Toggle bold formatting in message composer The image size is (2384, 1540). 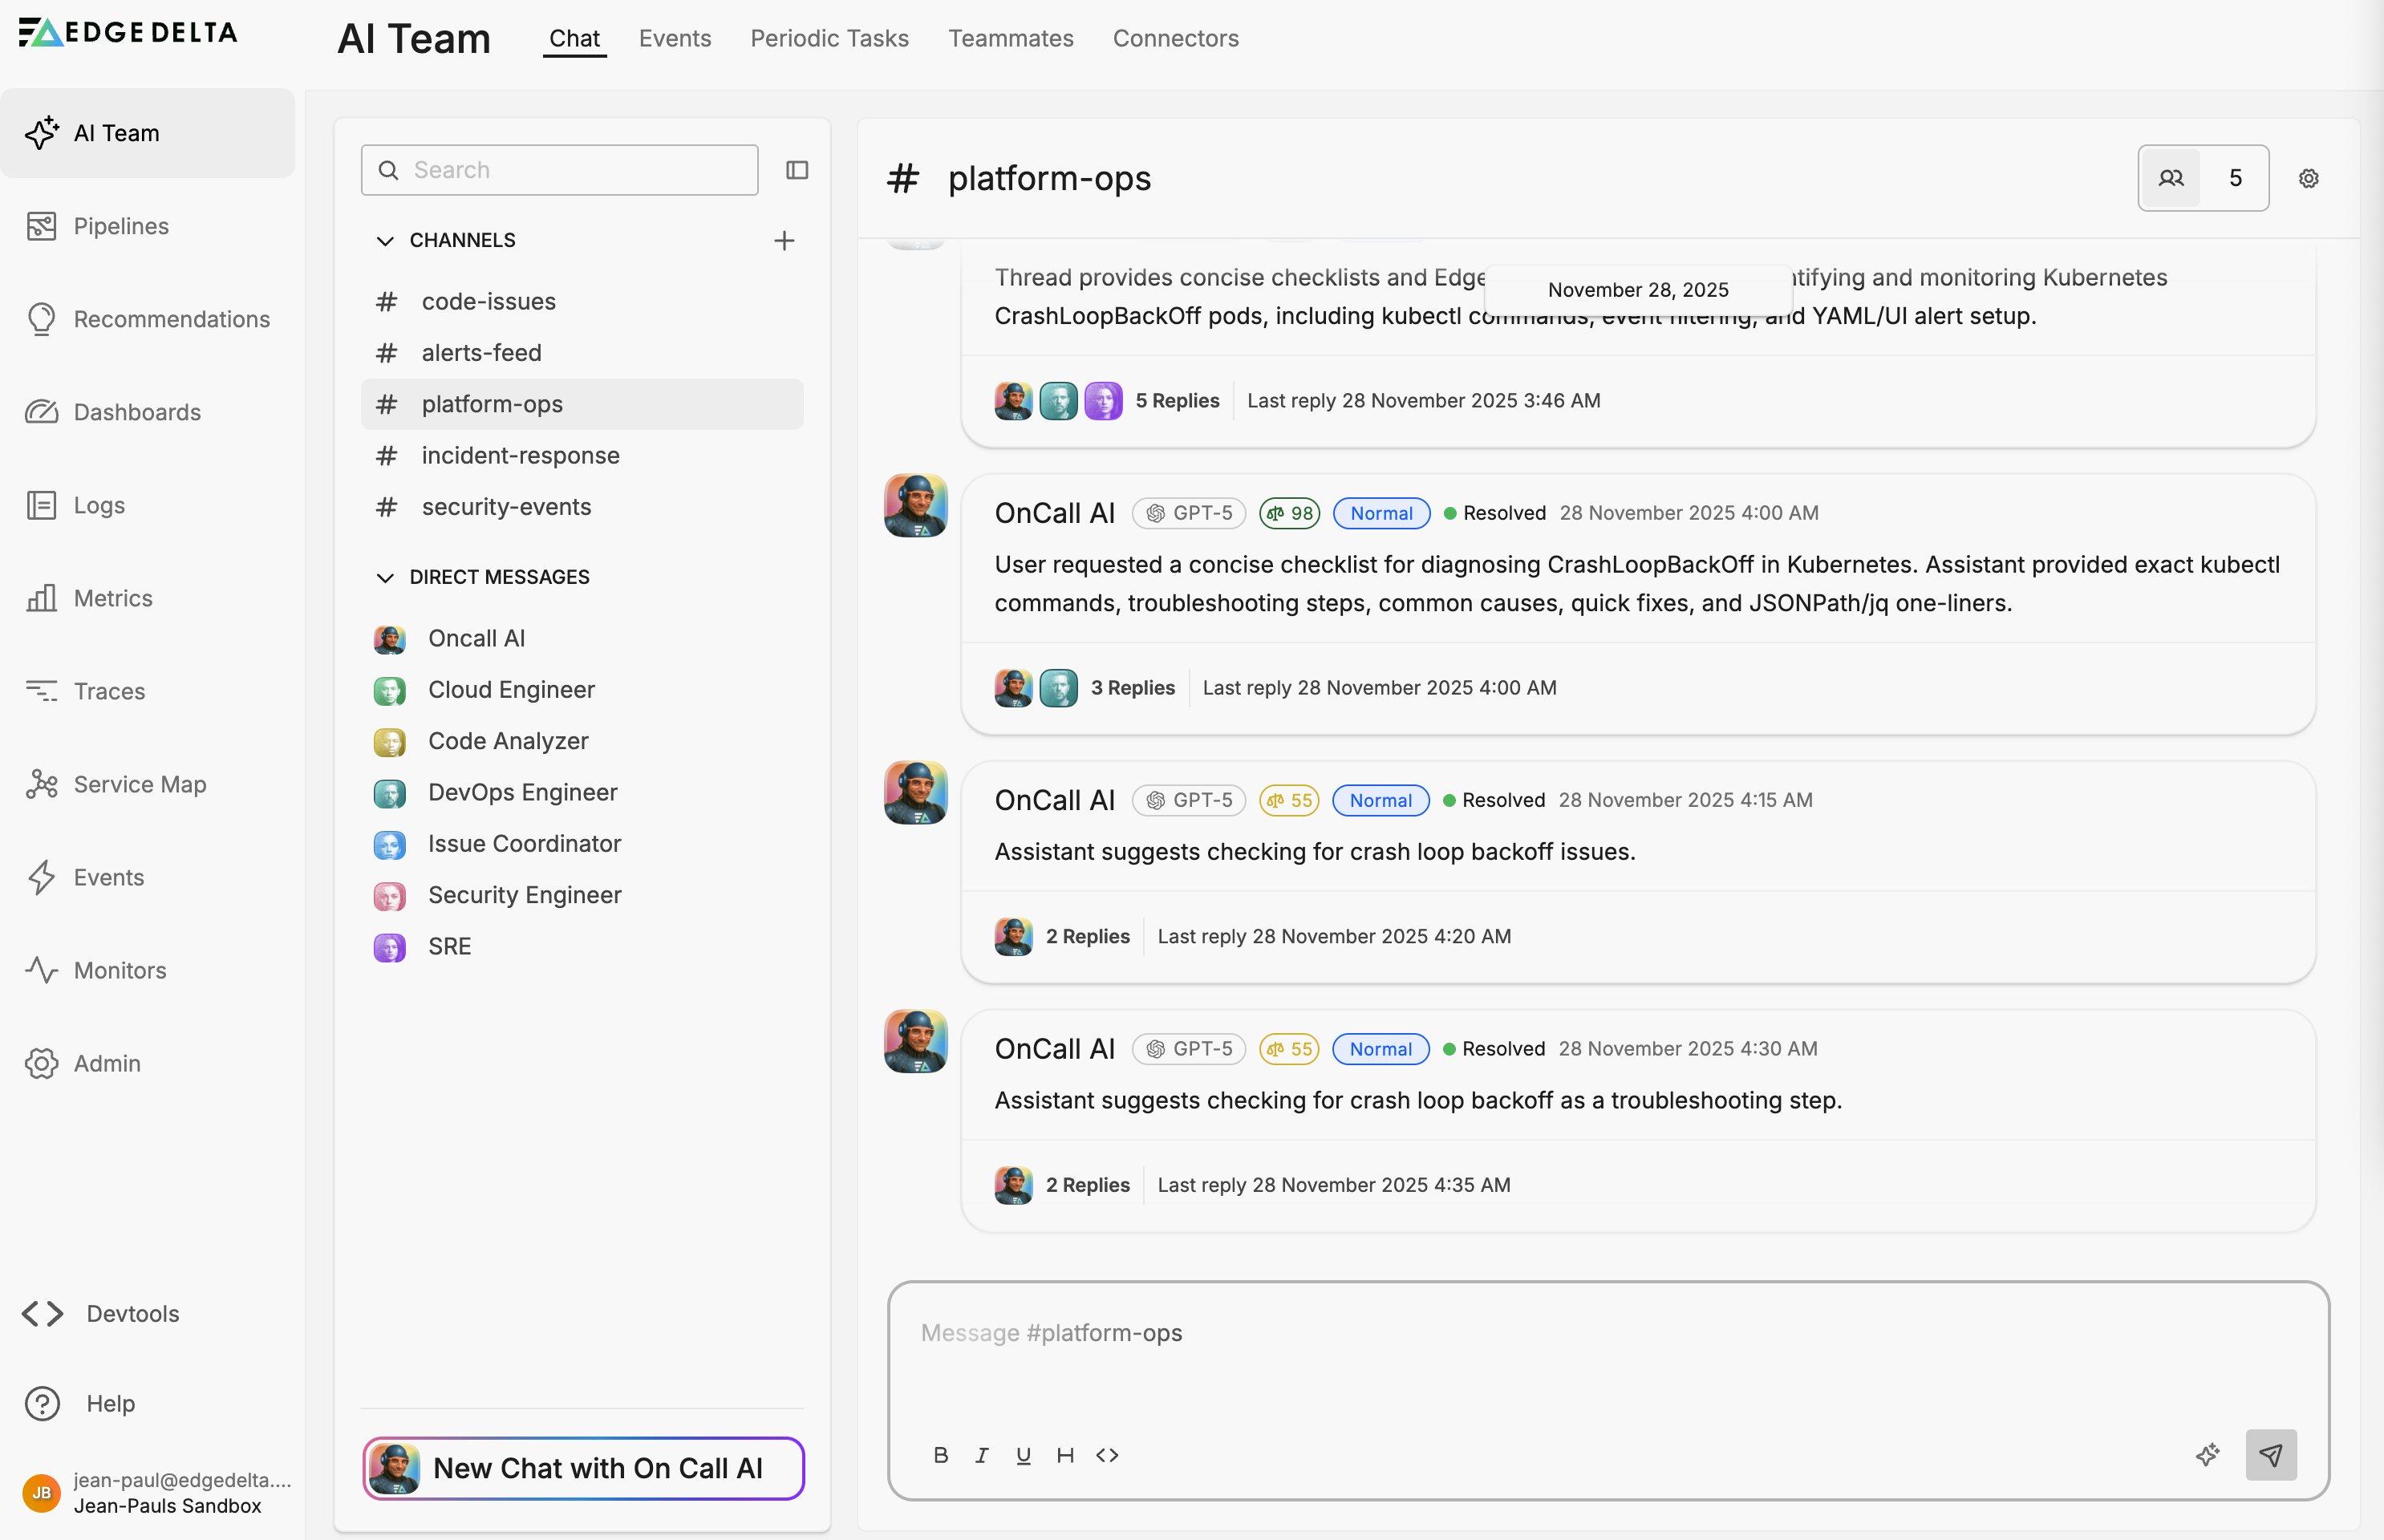(x=940, y=1455)
